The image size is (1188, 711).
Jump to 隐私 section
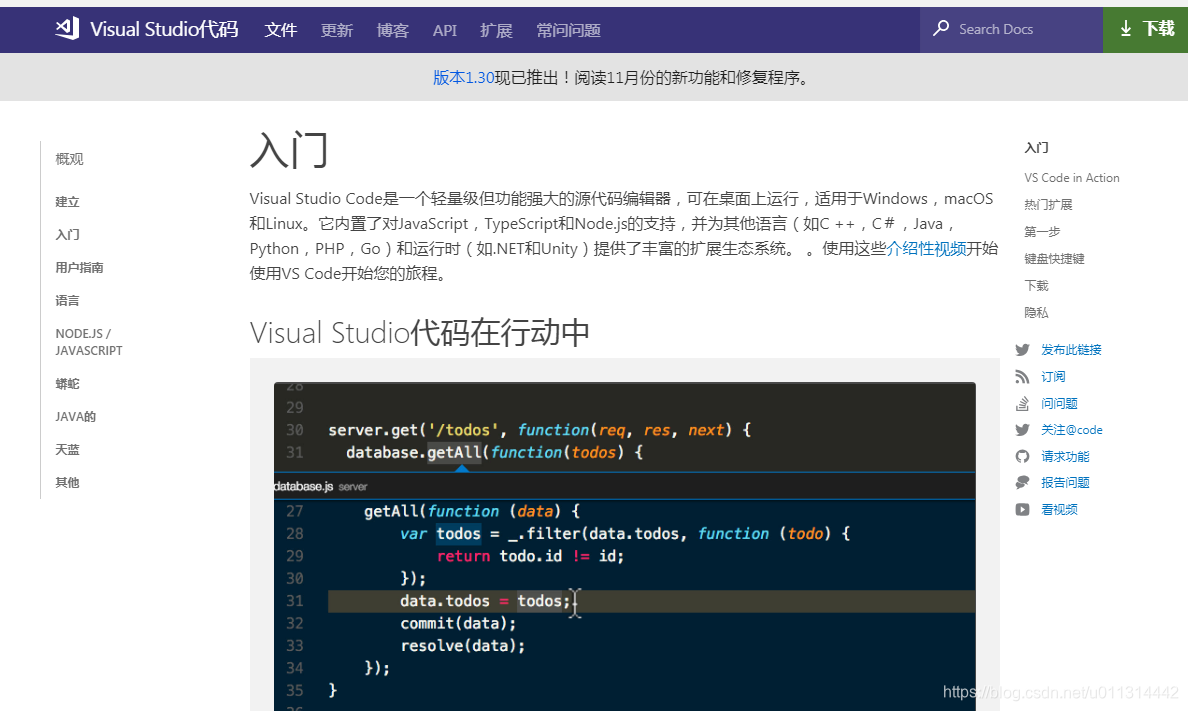tap(1036, 312)
